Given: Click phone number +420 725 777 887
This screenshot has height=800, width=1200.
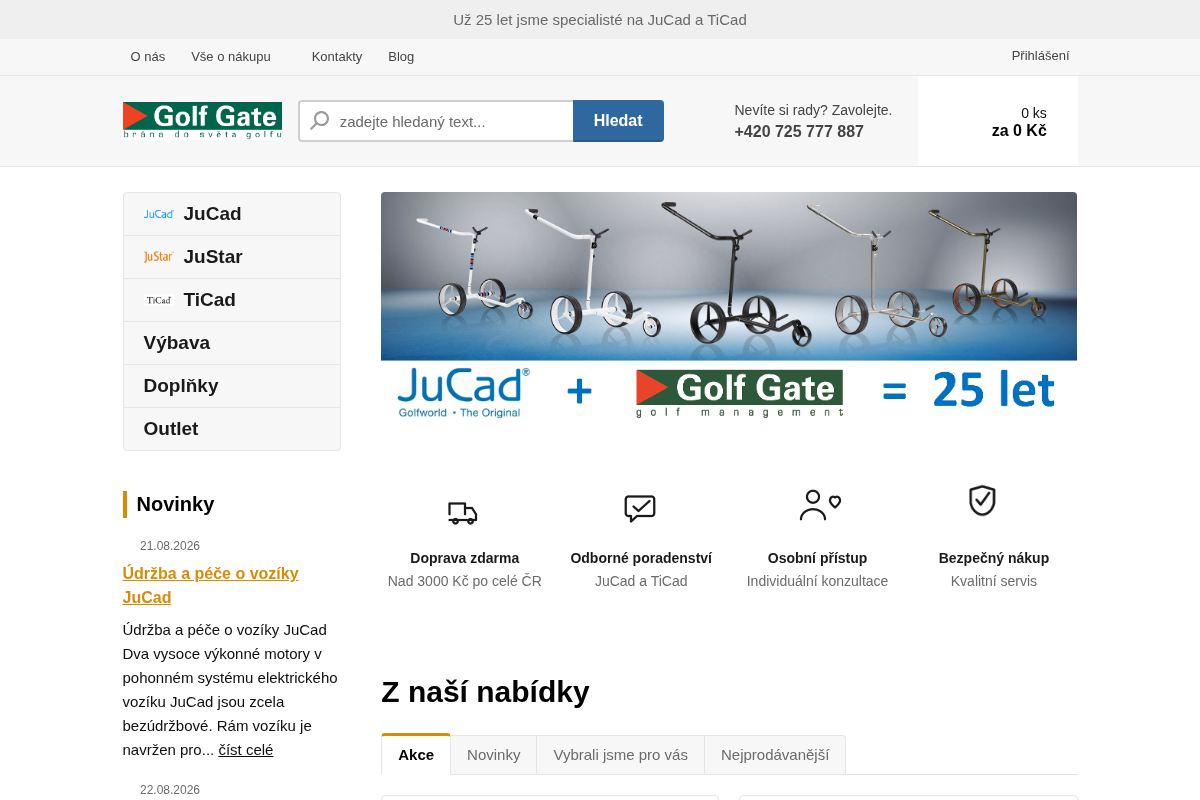Looking at the screenshot, I should (799, 132).
